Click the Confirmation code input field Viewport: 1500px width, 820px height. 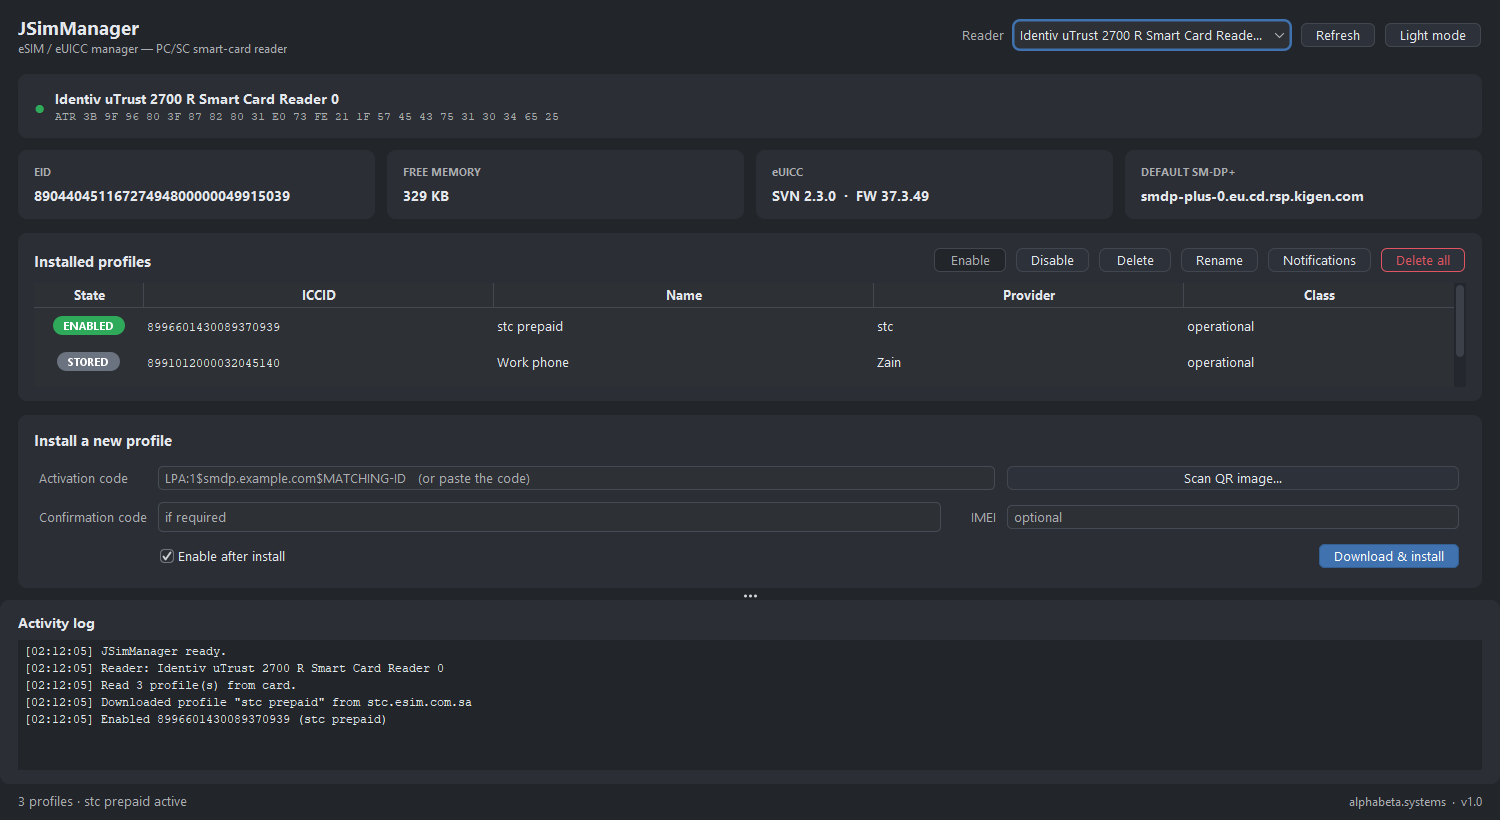(x=549, y=517)
